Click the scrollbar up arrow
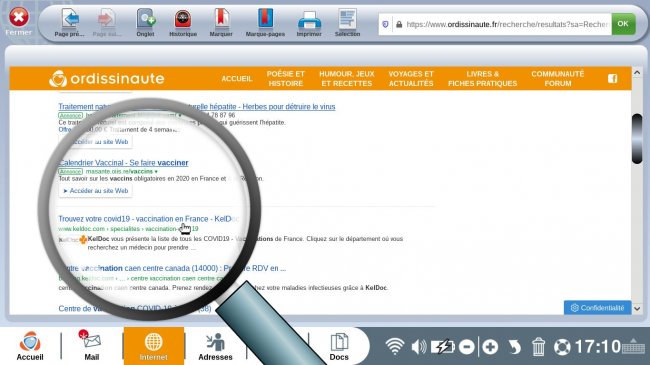The image size is (650, 365). point(637,73)
